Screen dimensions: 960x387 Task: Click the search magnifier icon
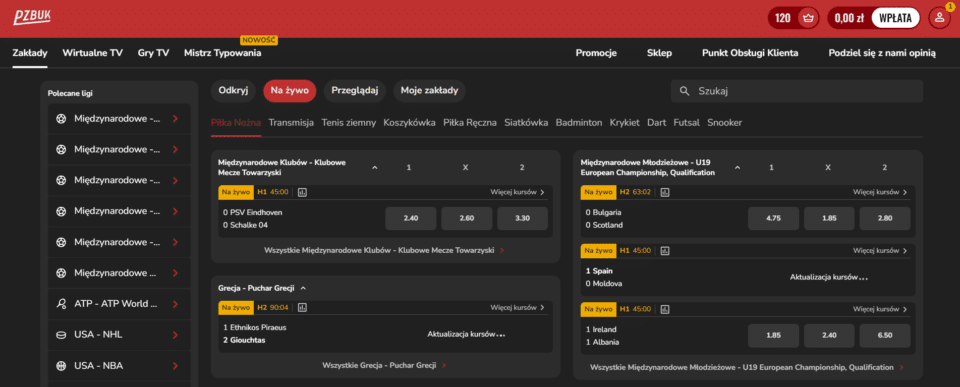pos(684,91)
